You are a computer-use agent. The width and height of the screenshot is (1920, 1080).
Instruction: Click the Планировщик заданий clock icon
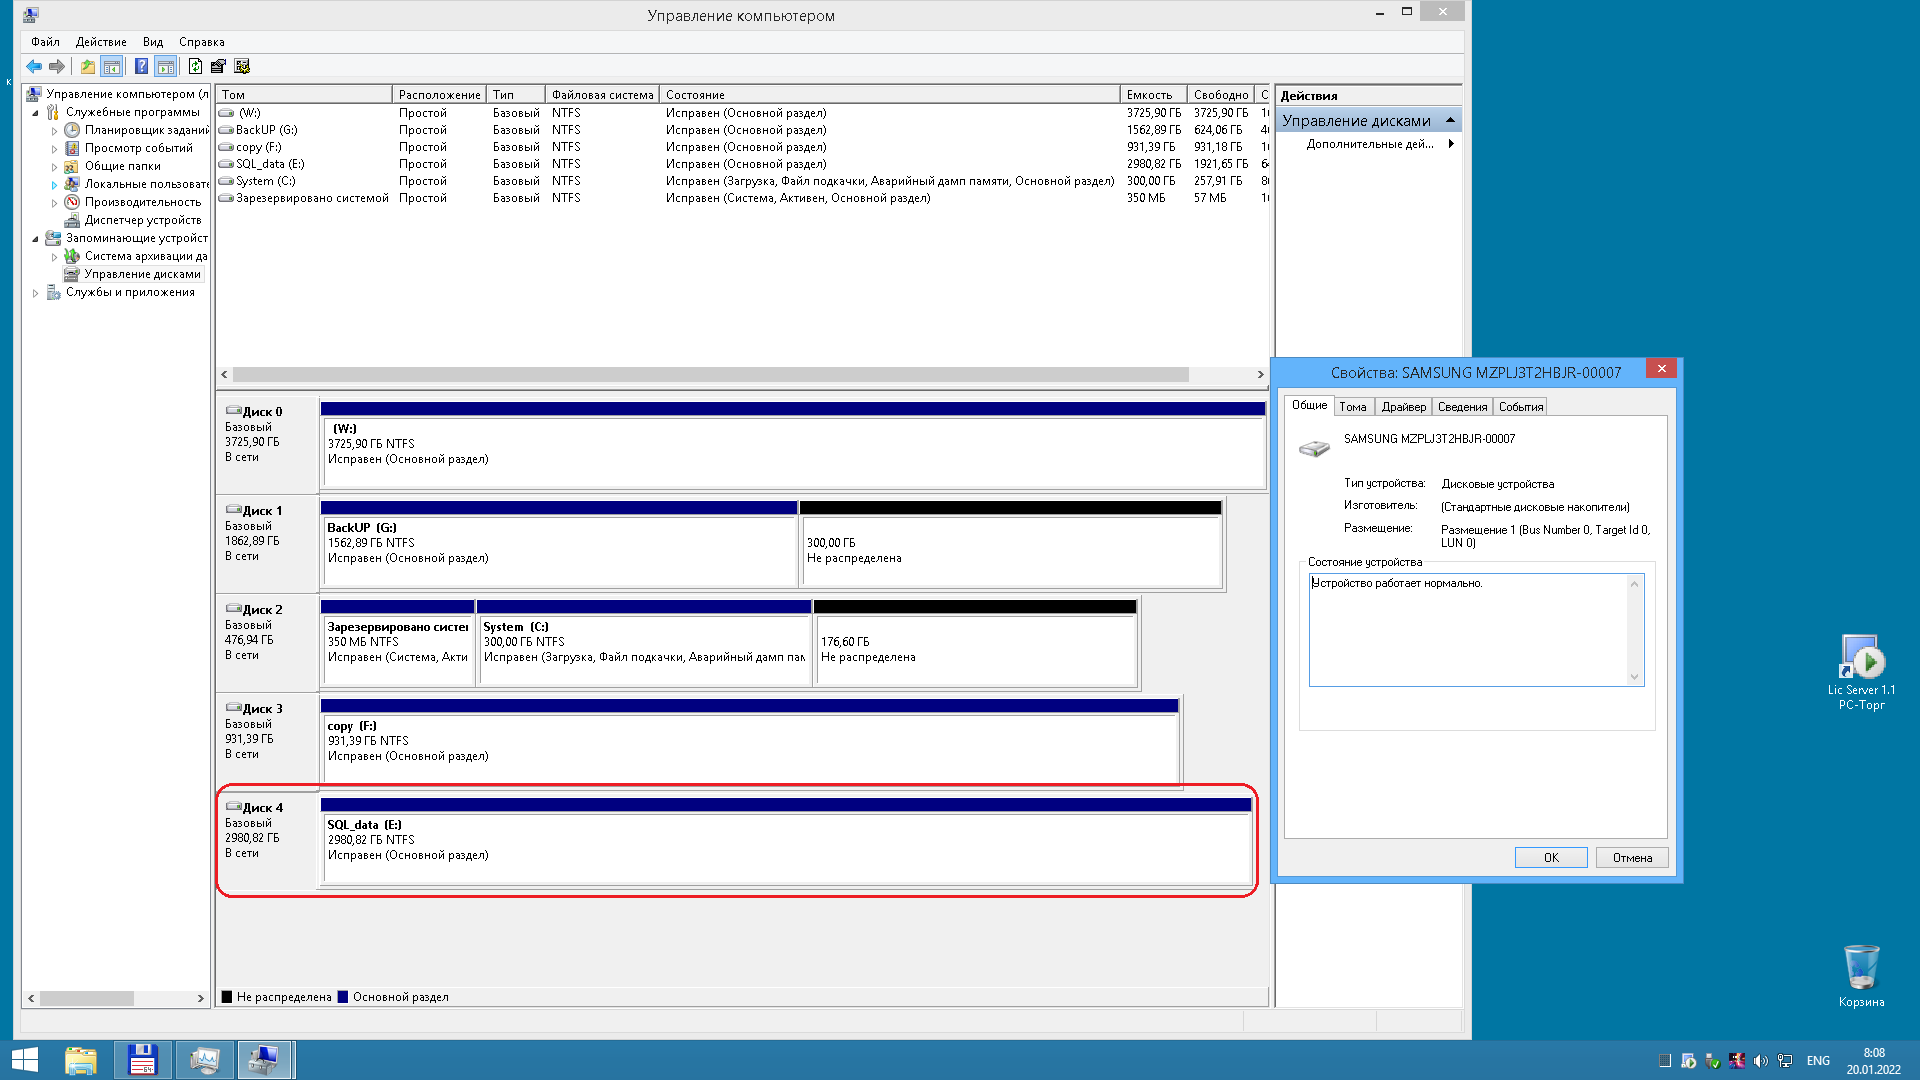click(72, 130)
